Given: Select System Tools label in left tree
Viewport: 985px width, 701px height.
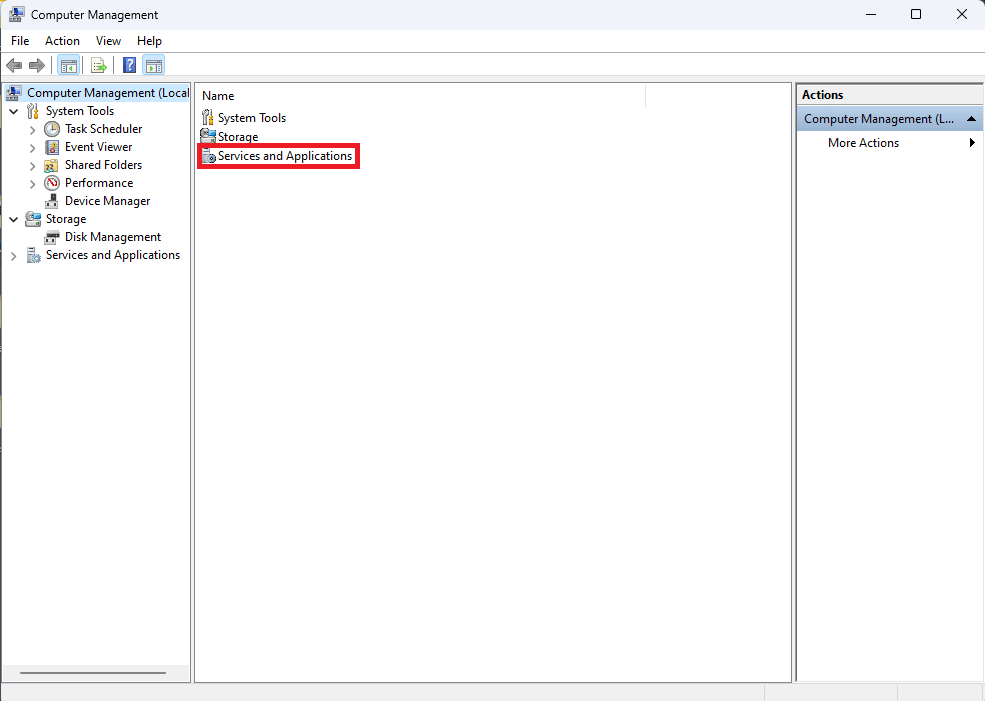Looking at the screenshot, I should [x=80, y=111].
